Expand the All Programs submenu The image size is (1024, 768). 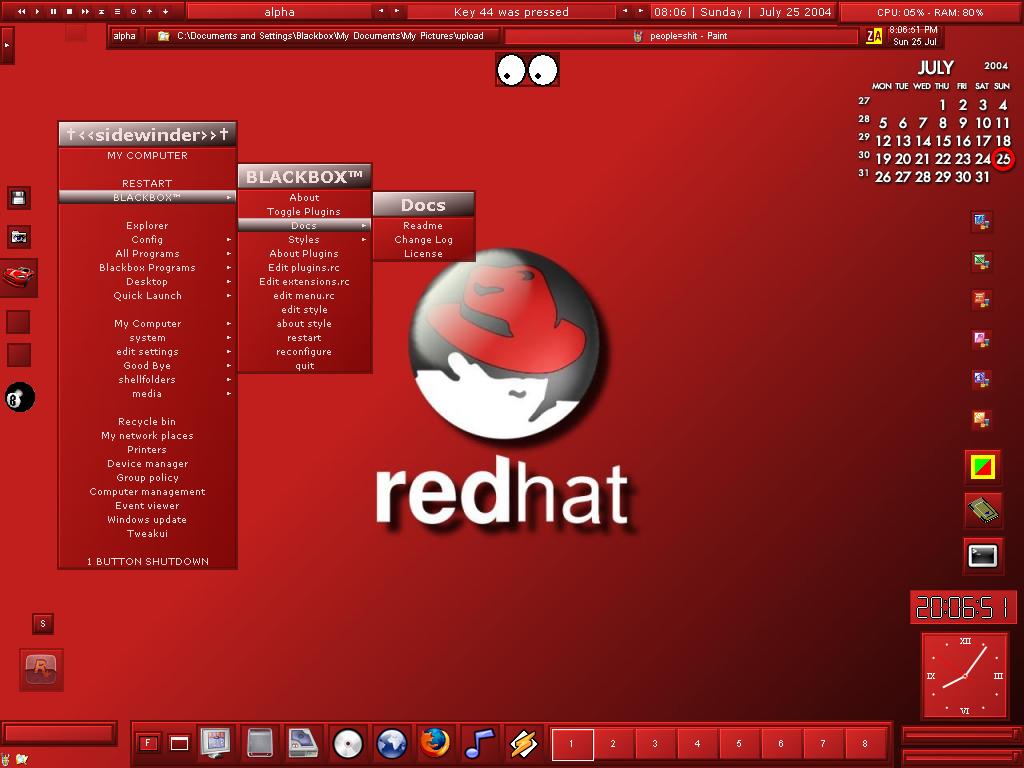coord(147,253)
